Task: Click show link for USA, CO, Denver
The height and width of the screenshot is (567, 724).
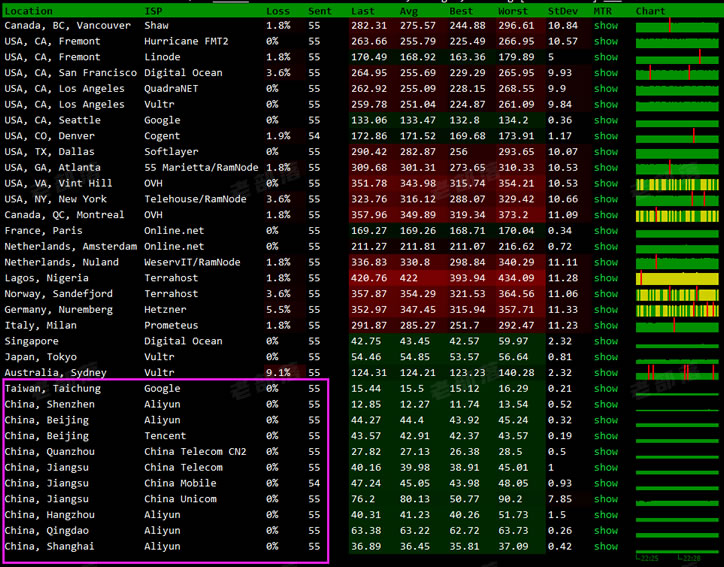Action: (x=606, y=136)
